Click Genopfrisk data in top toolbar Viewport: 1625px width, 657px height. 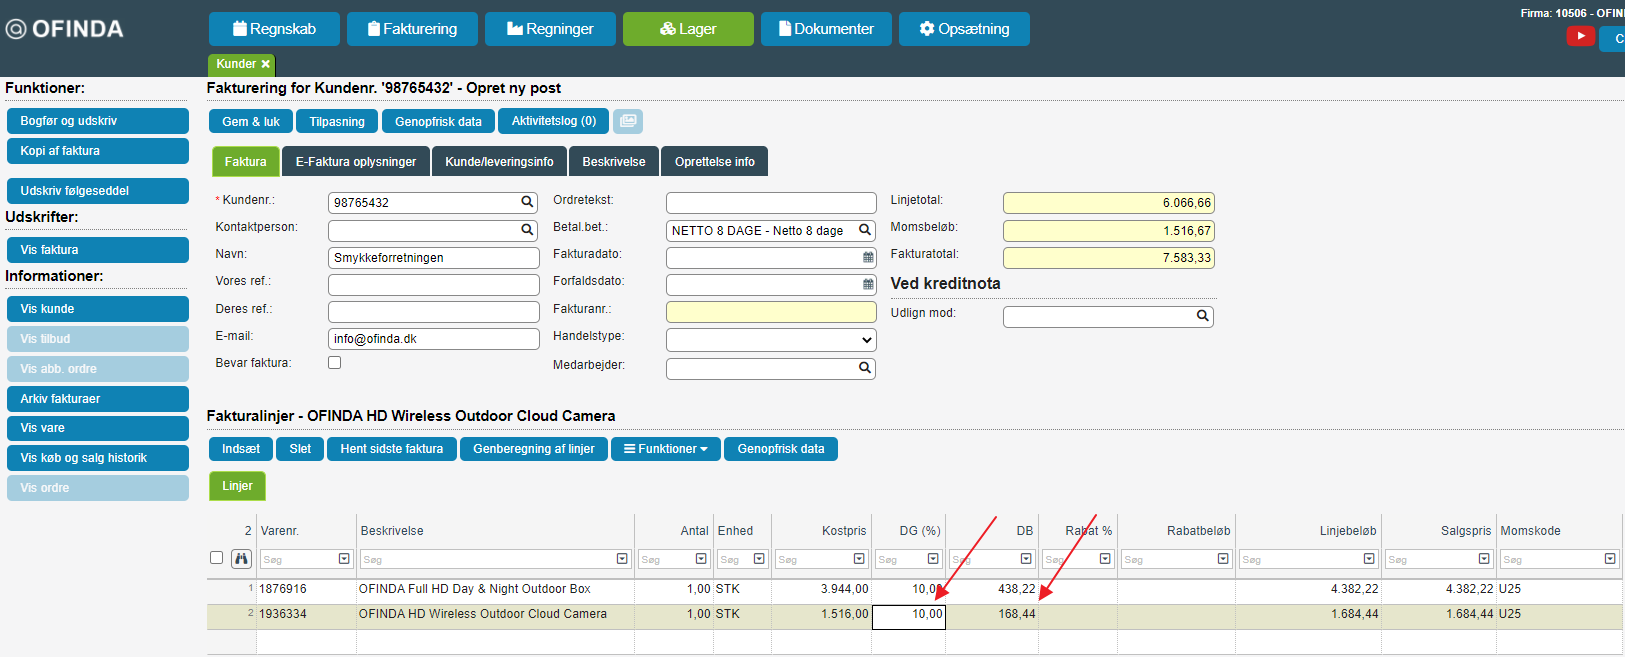(438, 121)
